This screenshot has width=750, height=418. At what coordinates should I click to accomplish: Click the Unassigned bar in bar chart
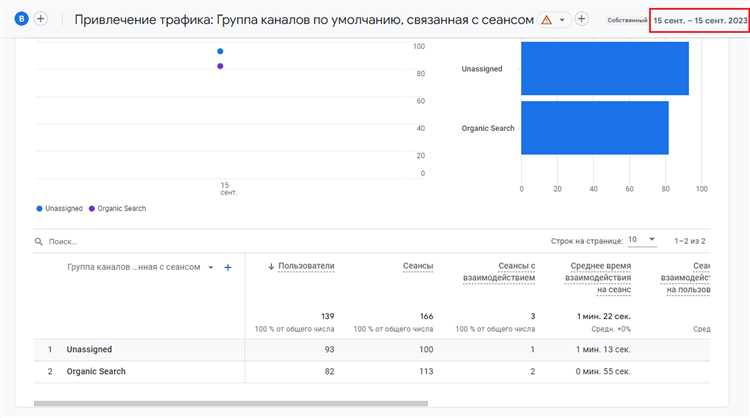[605, 68]
